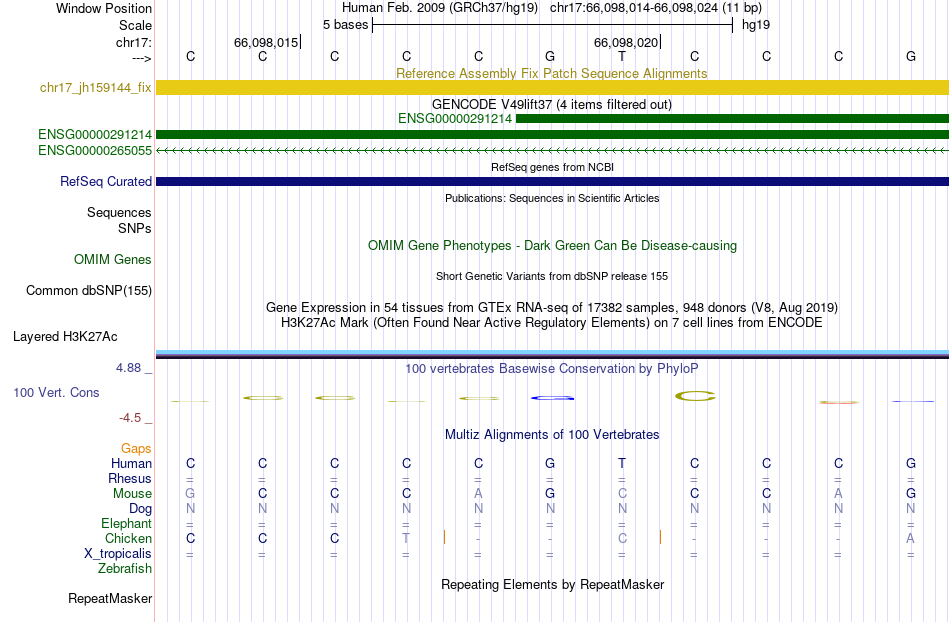Open Reference Assembly Fix Patch Sequence Alignments title
Screen dimensions: 950x622
[x=551, y=73]
